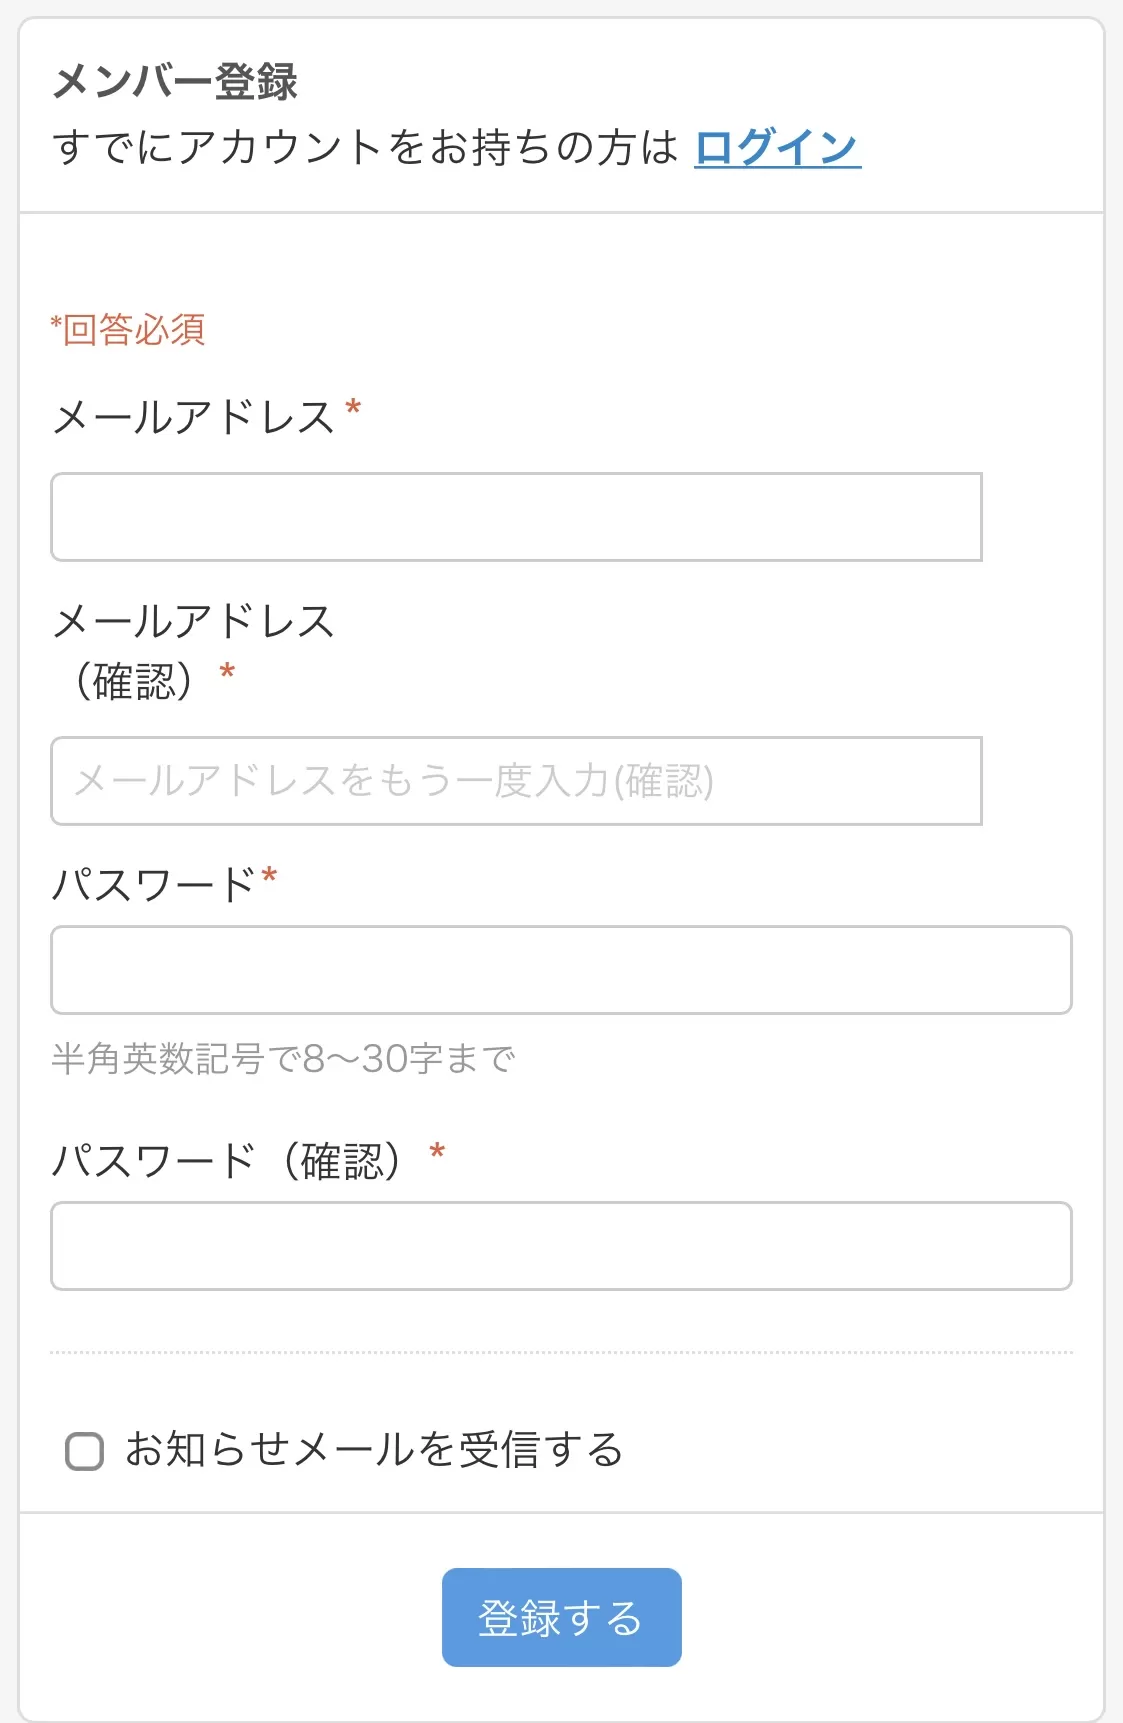Click the asterisk beside the first メールアドレス label
The width and height of the screenshot is (1123, 1723).
click(353, 408)
